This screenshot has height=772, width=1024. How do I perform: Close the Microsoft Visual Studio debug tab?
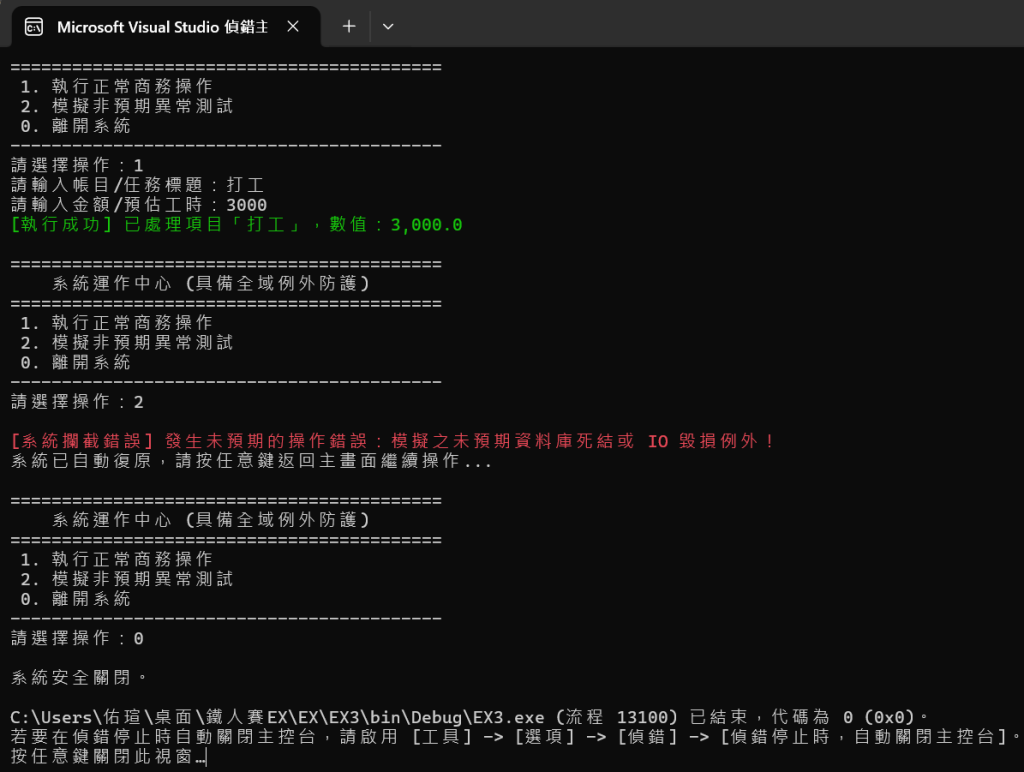click(x=293, y=26)
